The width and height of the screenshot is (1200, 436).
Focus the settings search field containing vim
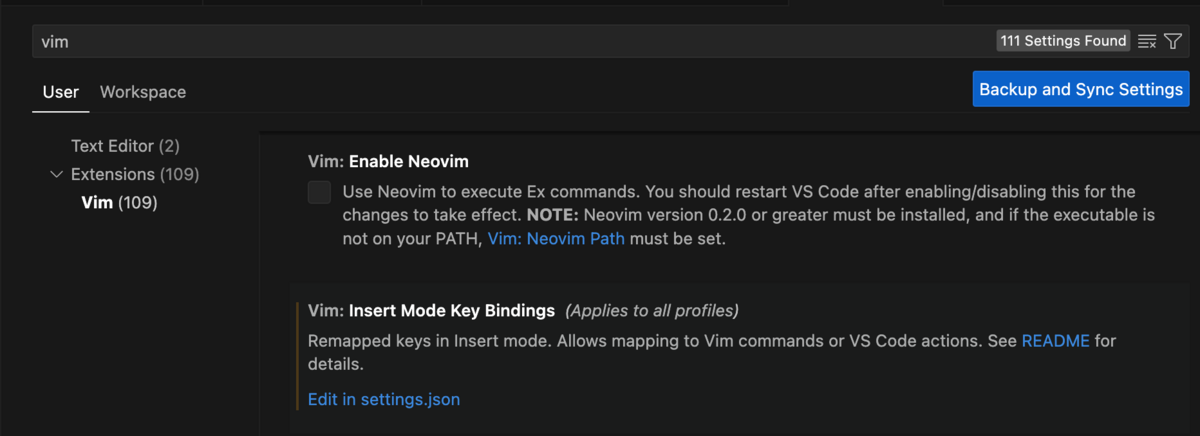click(500, 41)
